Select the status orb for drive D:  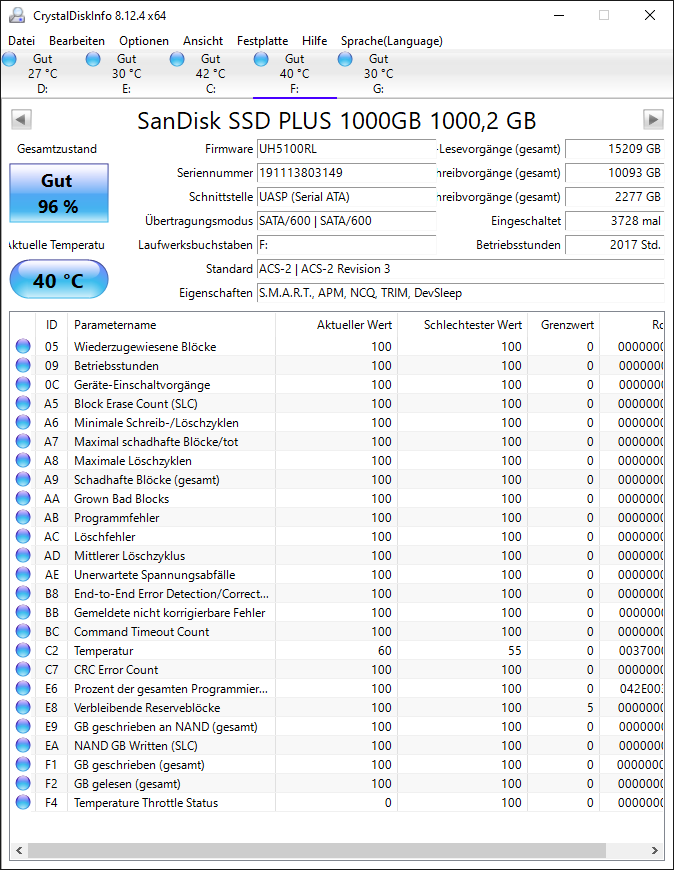click(x=9, y=59)
